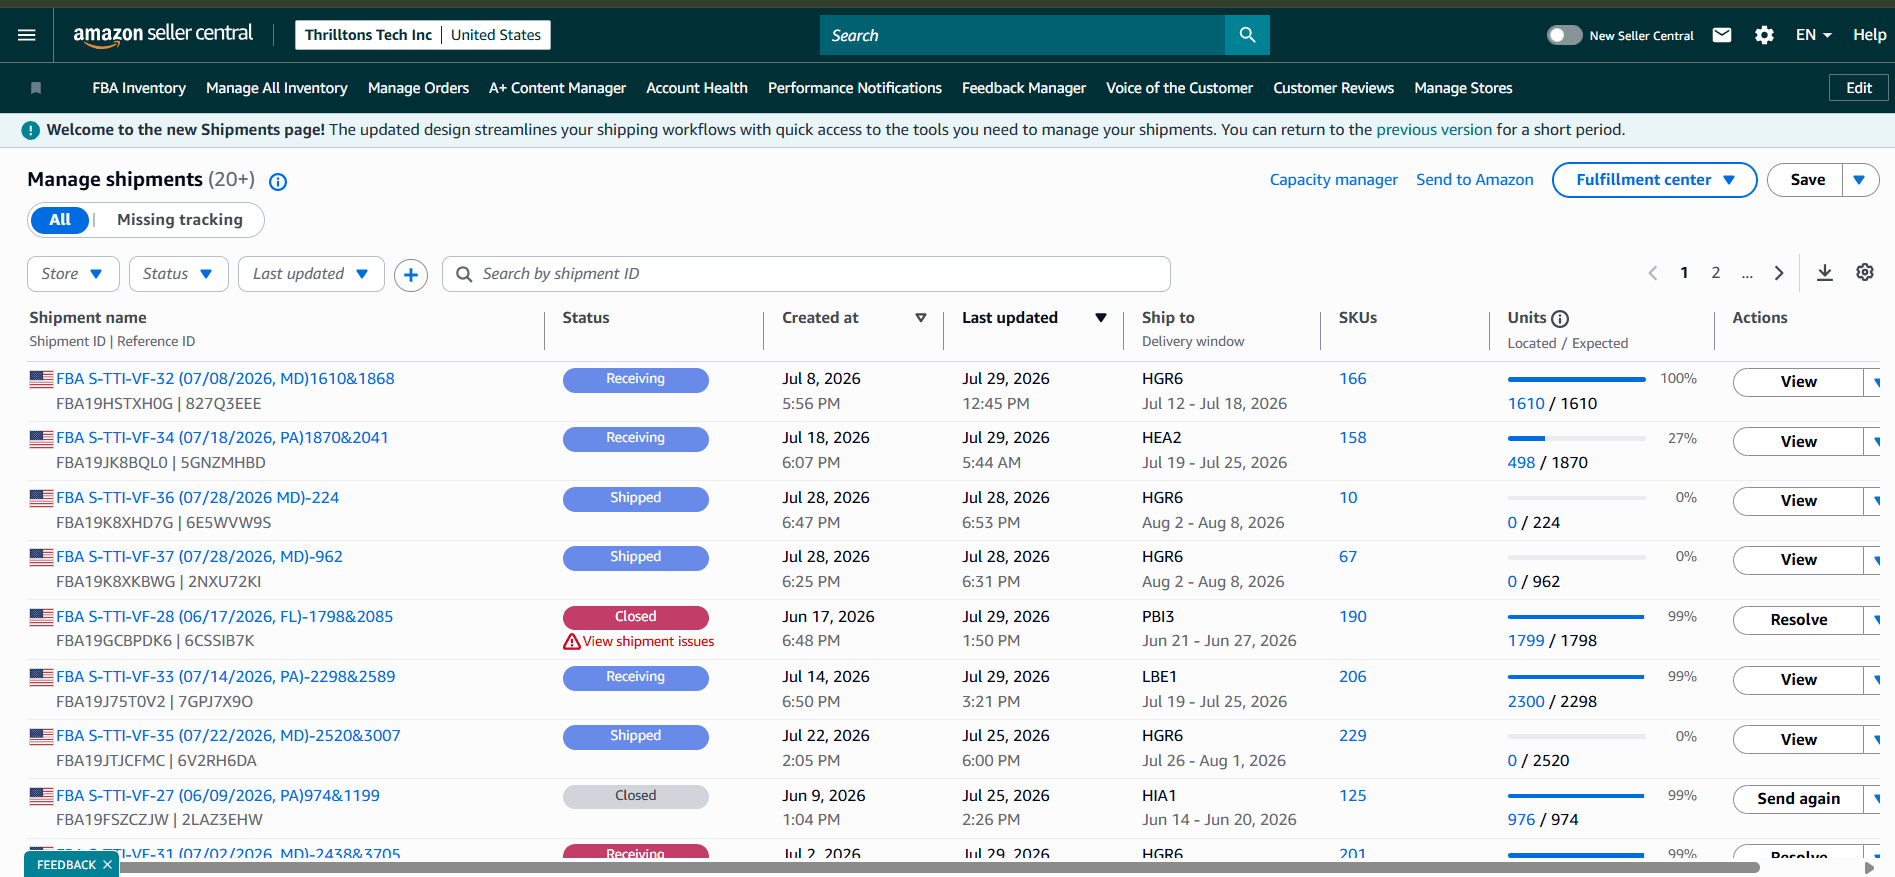Download the shipments list
Image resolution: width=1895 pixels, height=877 pixels.
point(1825,273)
